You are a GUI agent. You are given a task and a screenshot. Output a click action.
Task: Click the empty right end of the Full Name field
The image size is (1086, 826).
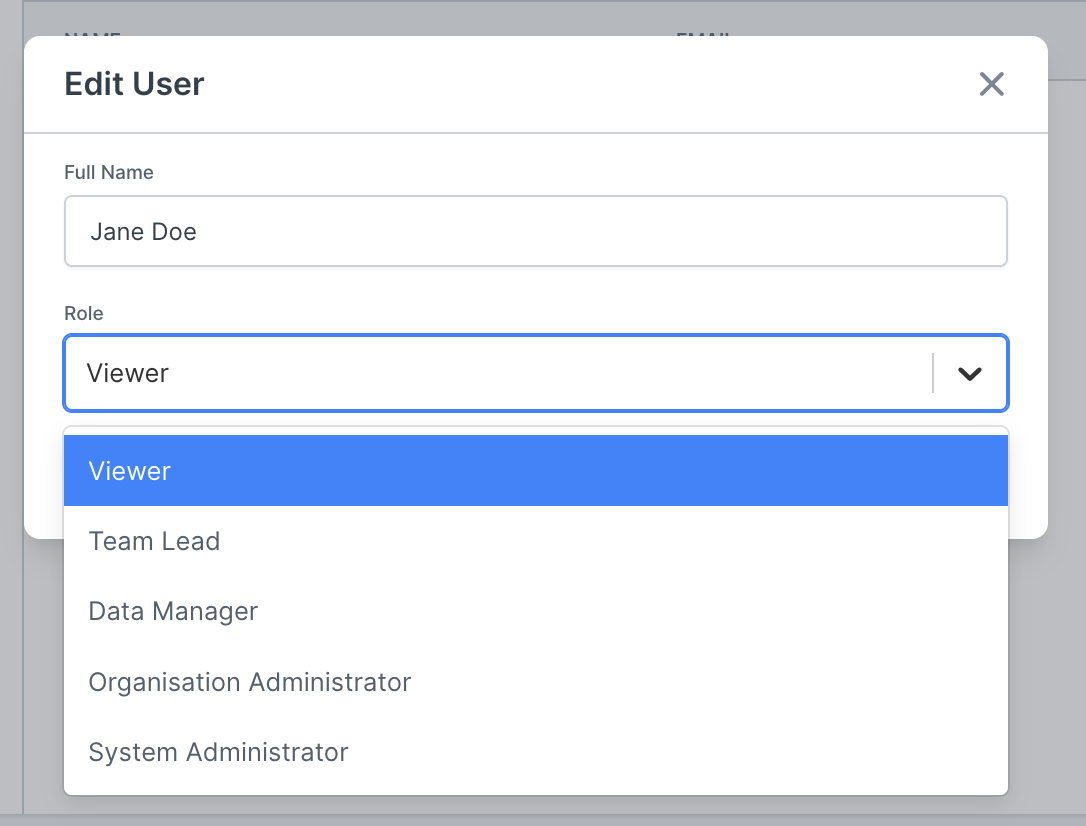[900, 232]
